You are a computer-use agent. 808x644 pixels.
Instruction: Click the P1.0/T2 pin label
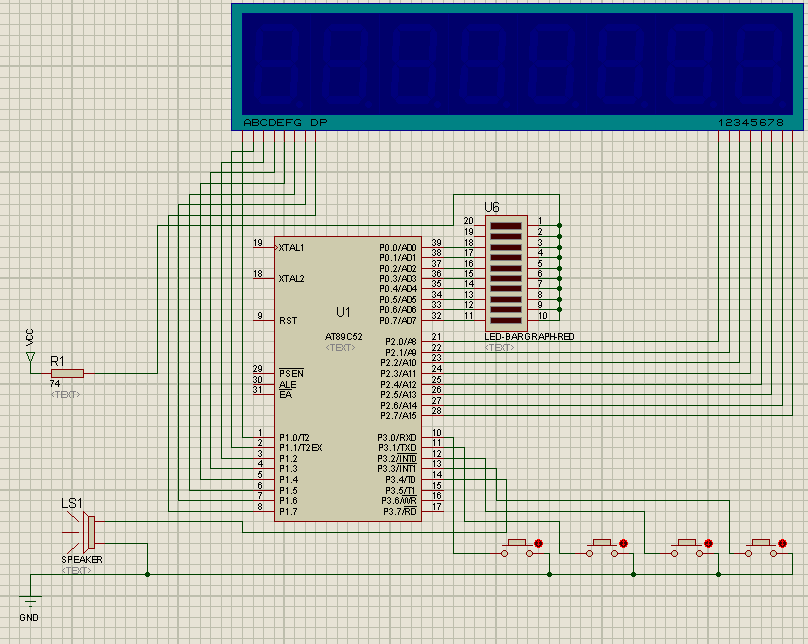coord(294,437)
